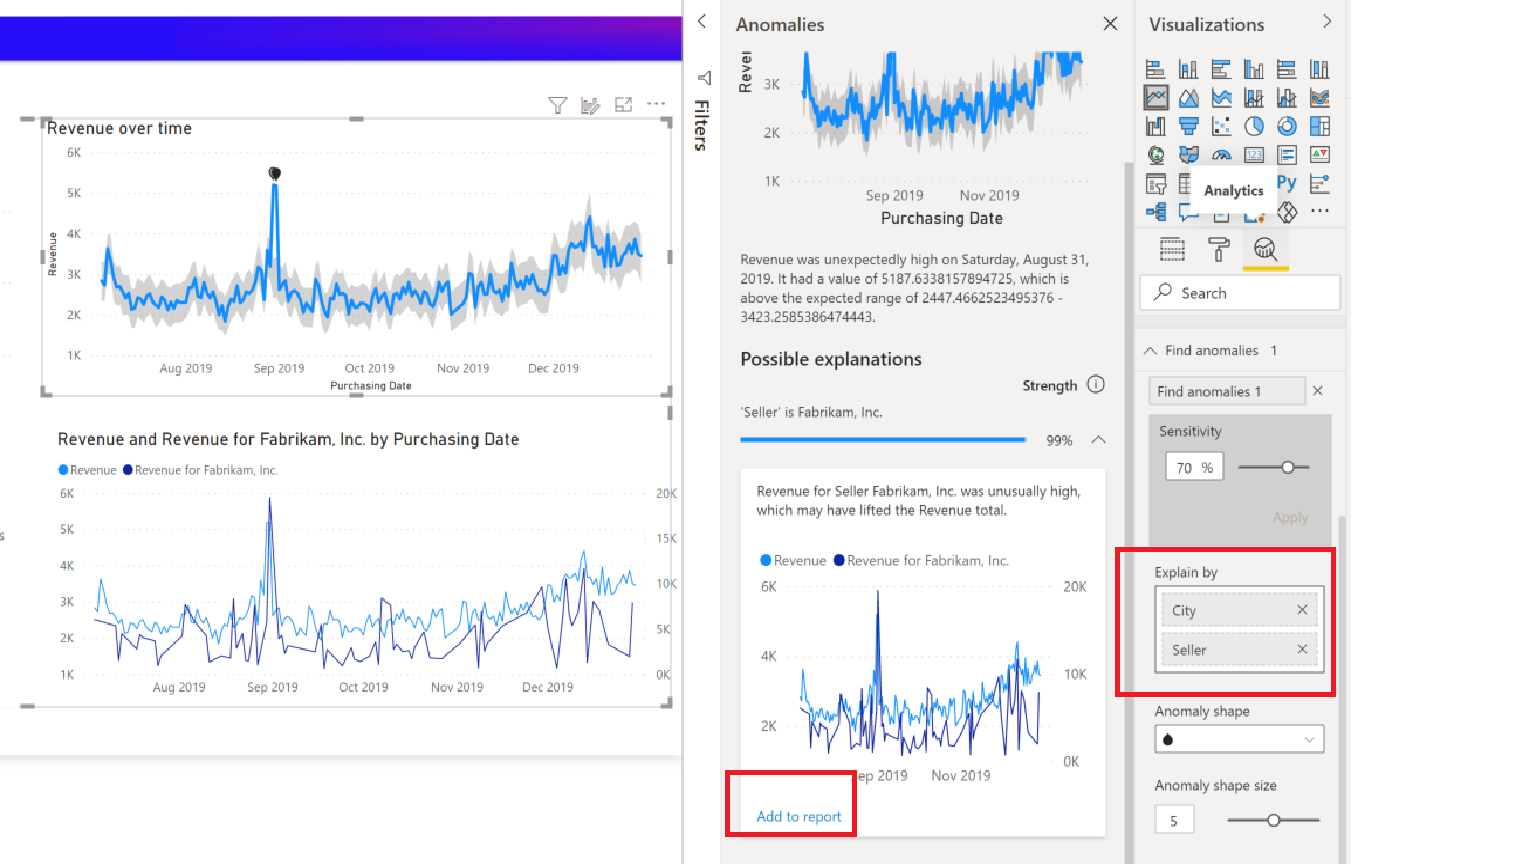1536x864 pixels.
Task: Select the waterfall chart visual
Action: click(x=1156, y=126)
